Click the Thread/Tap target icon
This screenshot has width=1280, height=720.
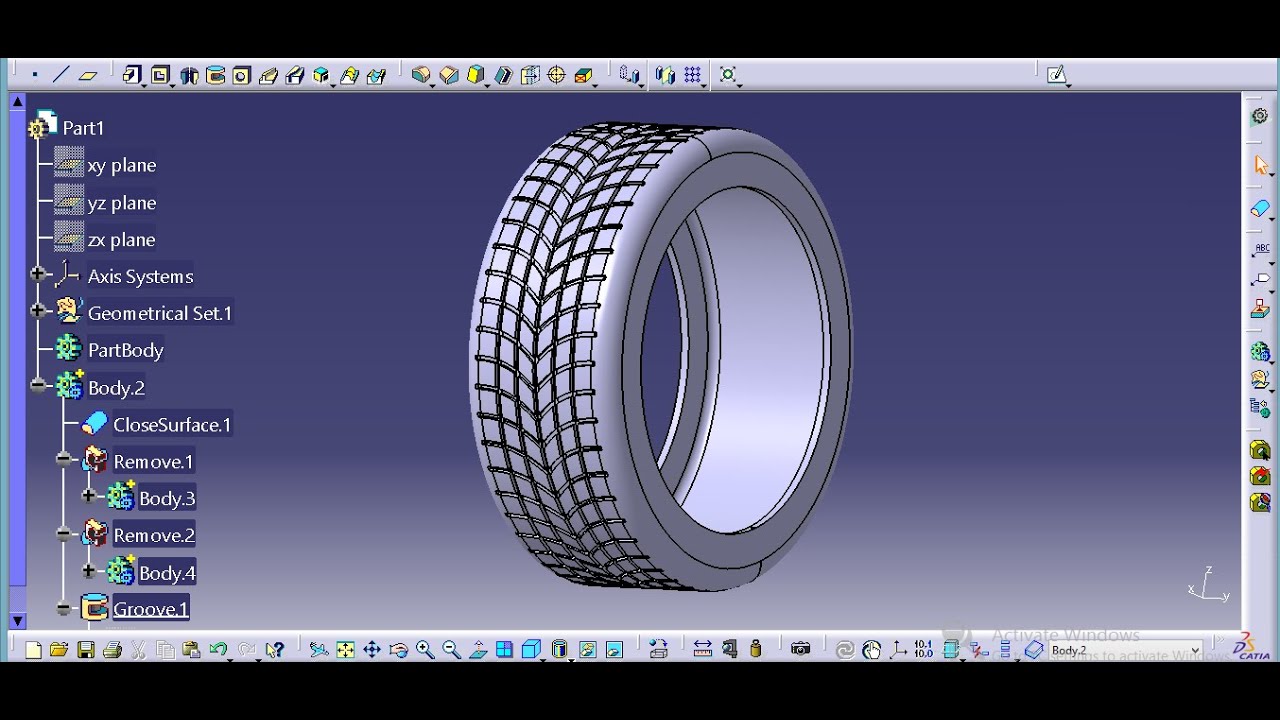pyautogui.click(x=557, y=75)
